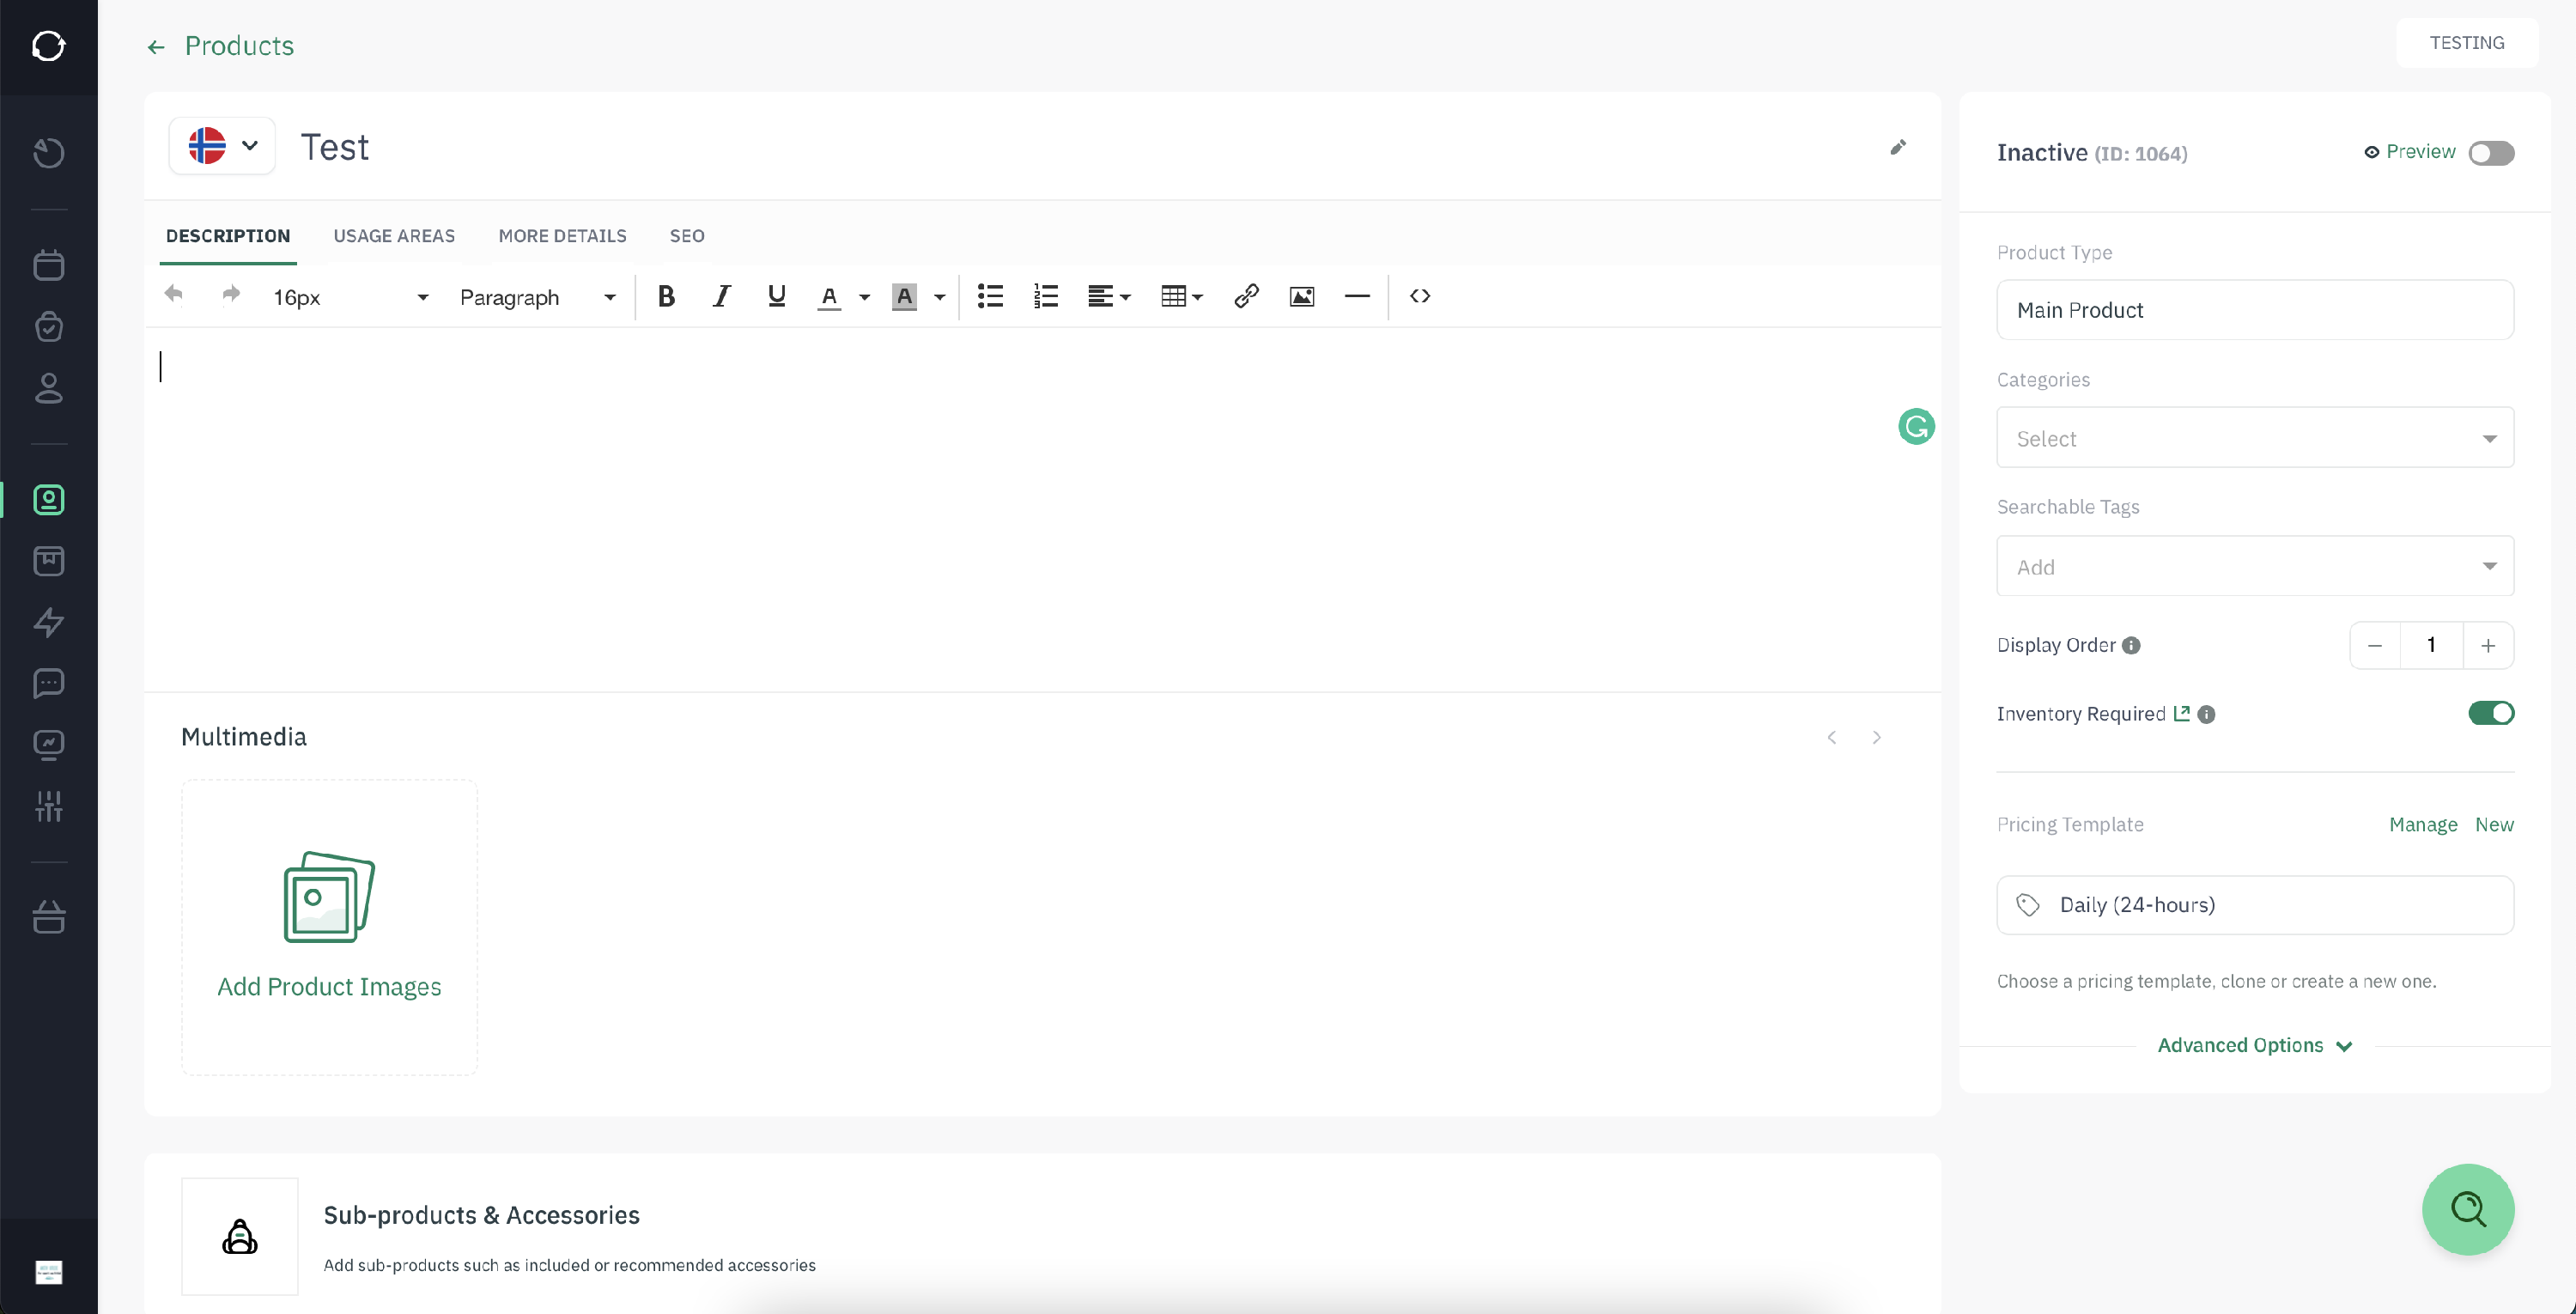
Task: Toggle bold formatting in the editor
Action: pos(666,296)
